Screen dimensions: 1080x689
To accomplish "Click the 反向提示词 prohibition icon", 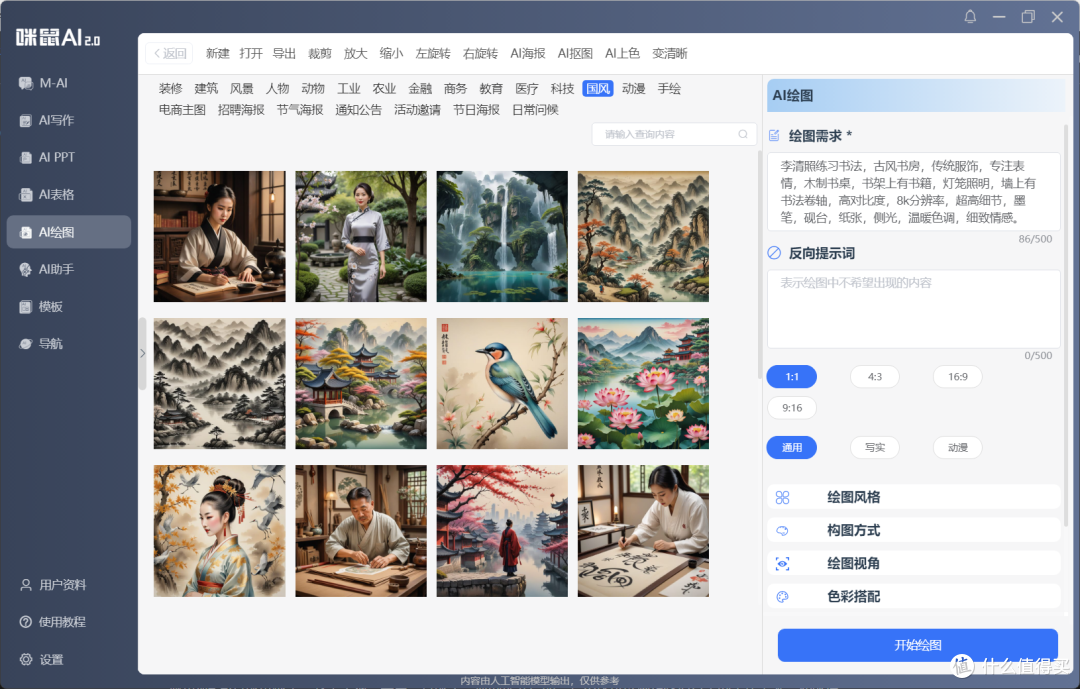I will tap(774, 253).
